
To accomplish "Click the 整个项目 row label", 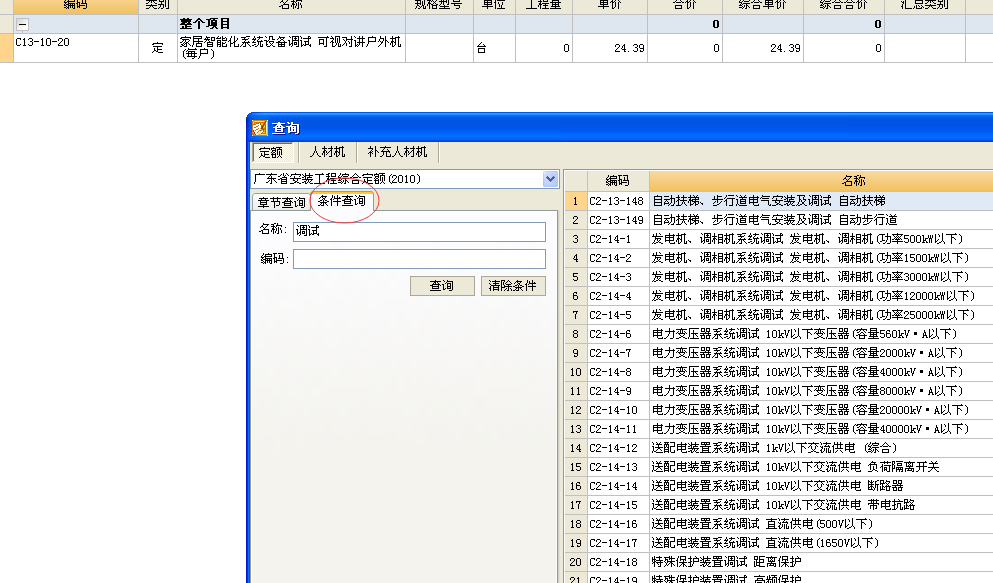I will click(205, 24).
